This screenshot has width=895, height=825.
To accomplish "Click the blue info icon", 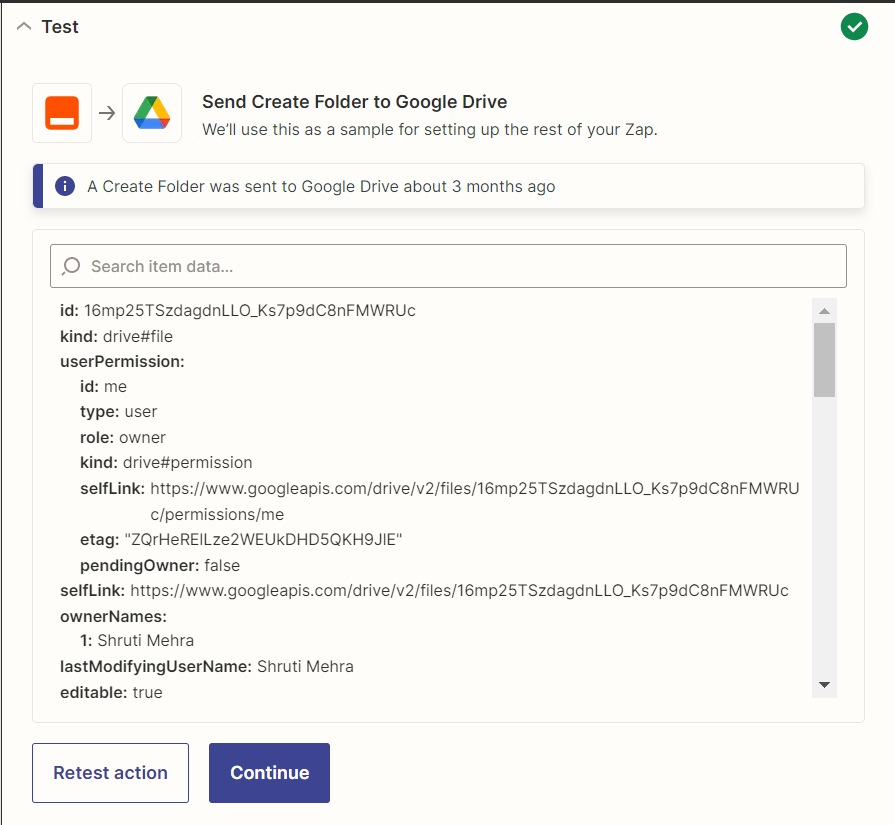I will pos(65,186).
